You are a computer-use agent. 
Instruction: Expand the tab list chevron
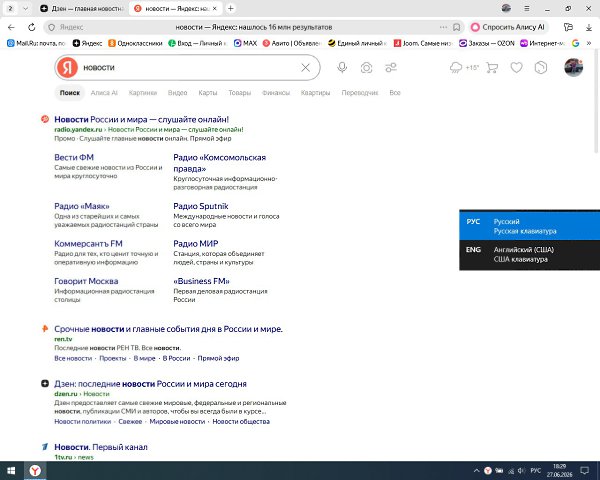tap(25, 8)
